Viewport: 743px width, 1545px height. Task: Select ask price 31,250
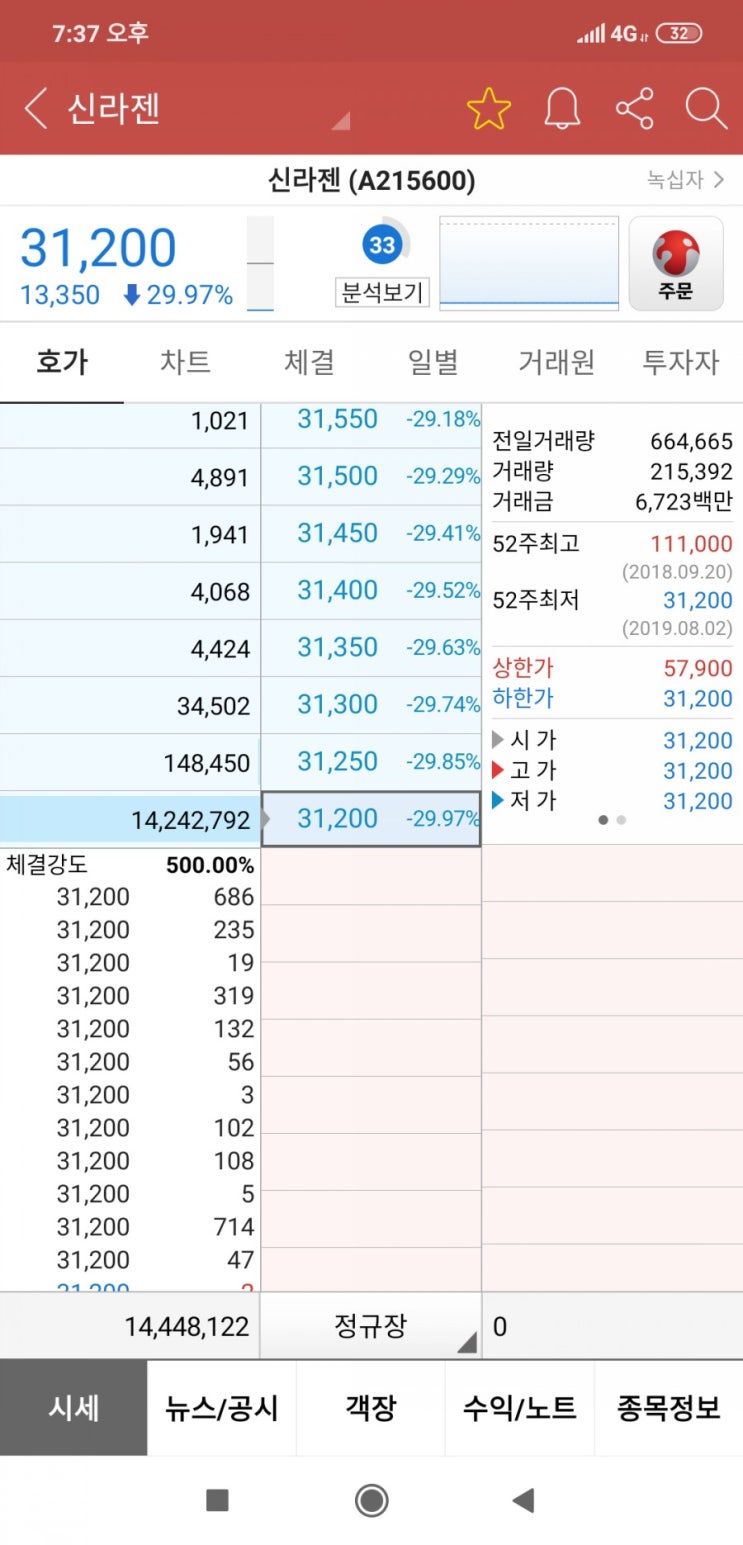(371, 762)
